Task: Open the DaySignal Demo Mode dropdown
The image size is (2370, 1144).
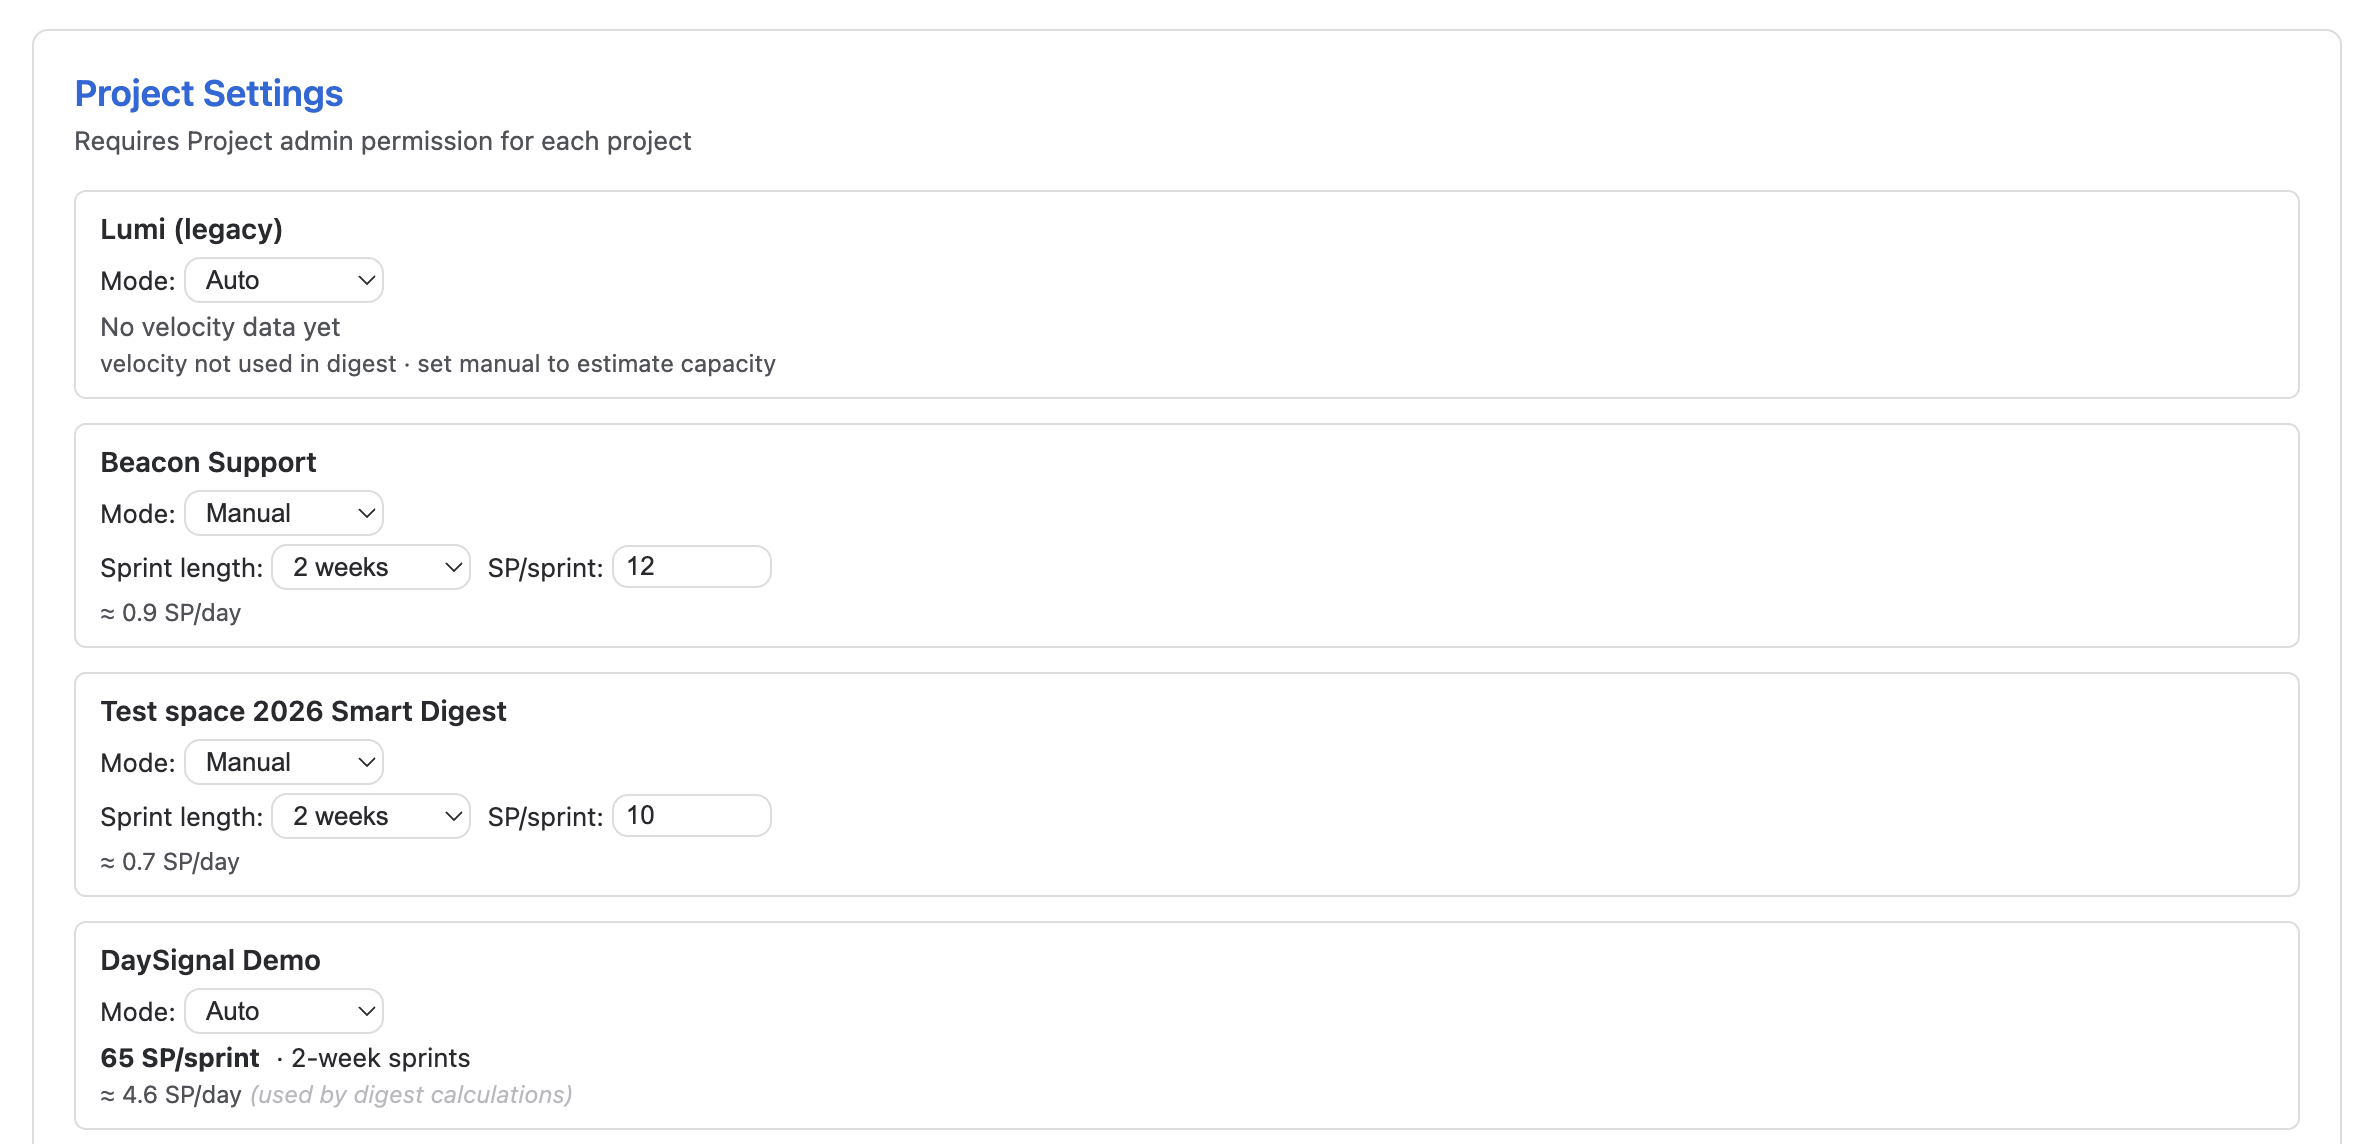Action: (x=284, y=1011)
